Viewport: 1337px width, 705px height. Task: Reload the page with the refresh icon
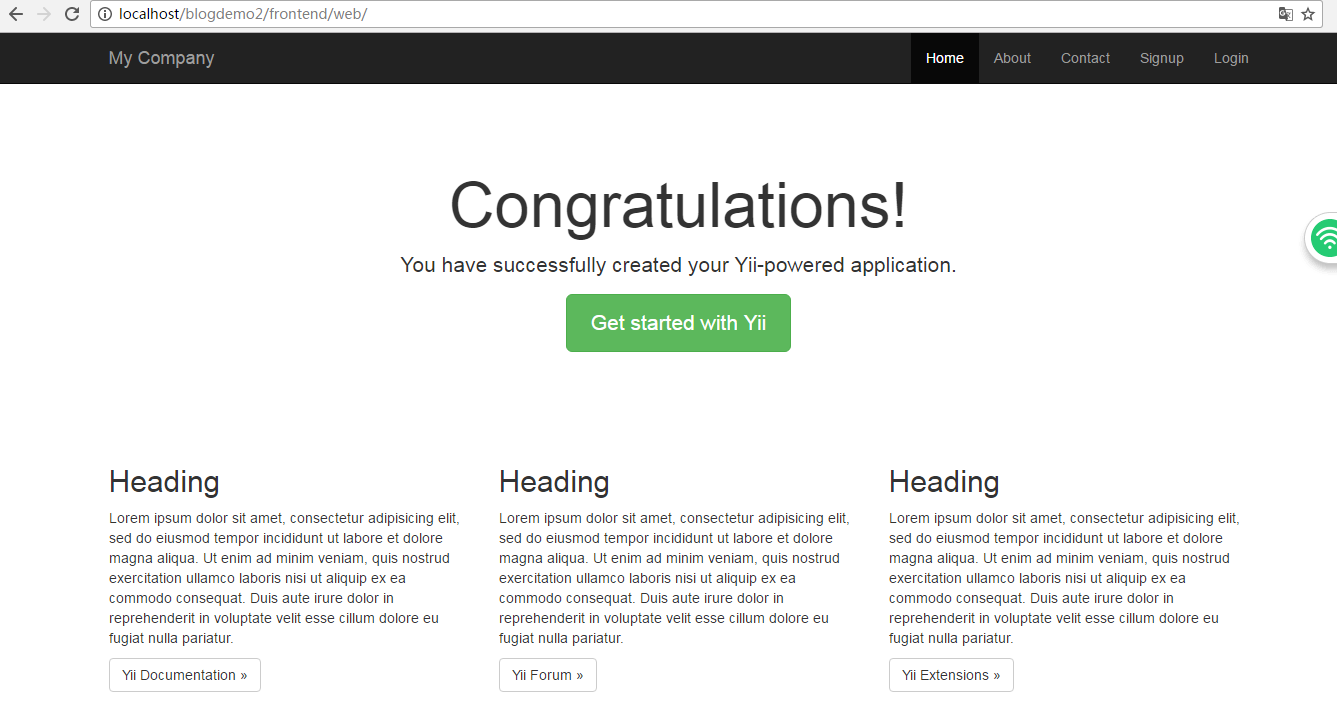tap(72, 14)
